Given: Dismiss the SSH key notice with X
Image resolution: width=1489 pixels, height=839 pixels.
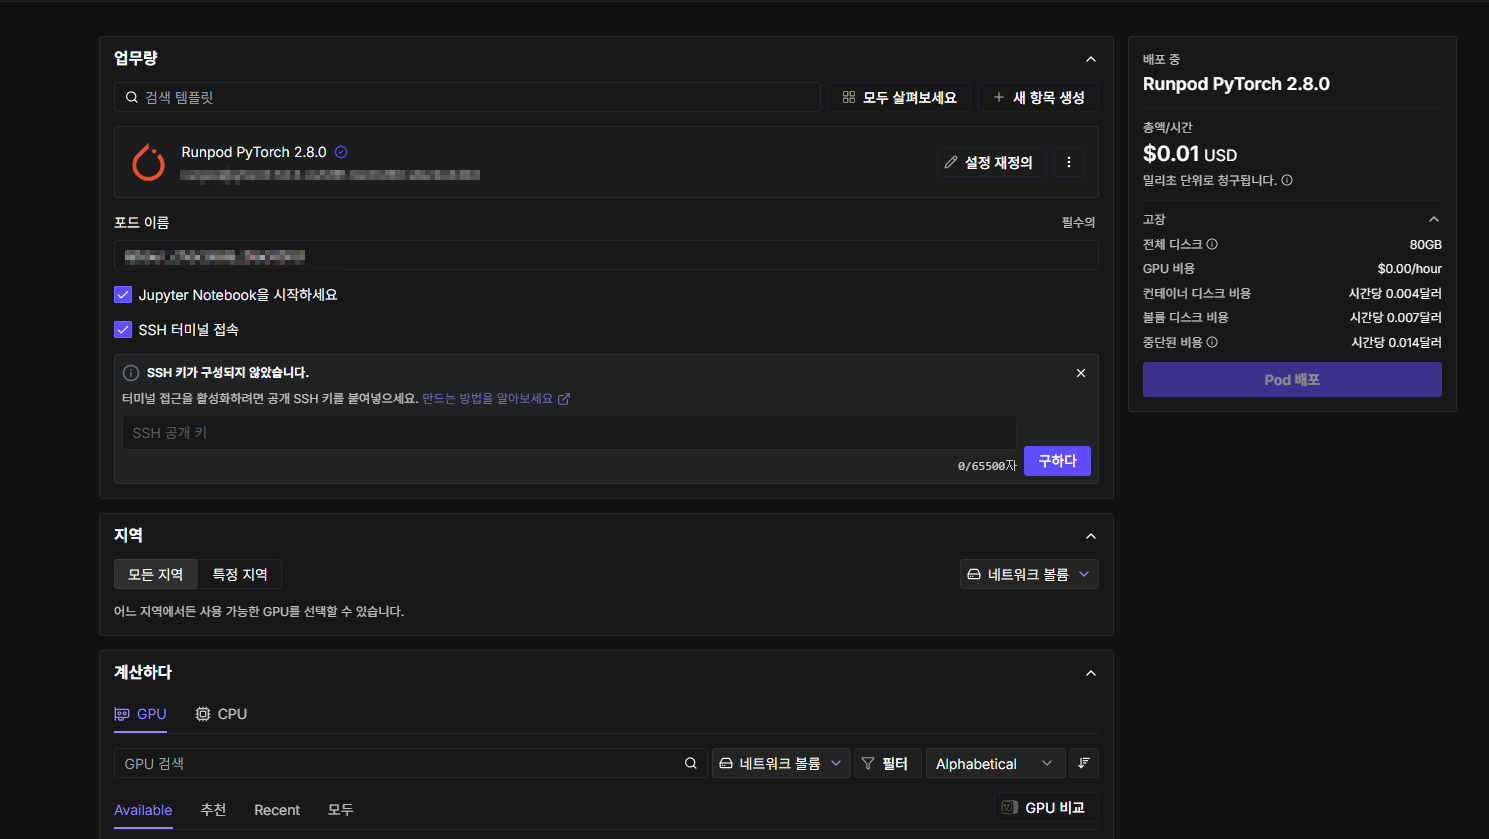Looking at the screenshot, I should coord(1081,373).
